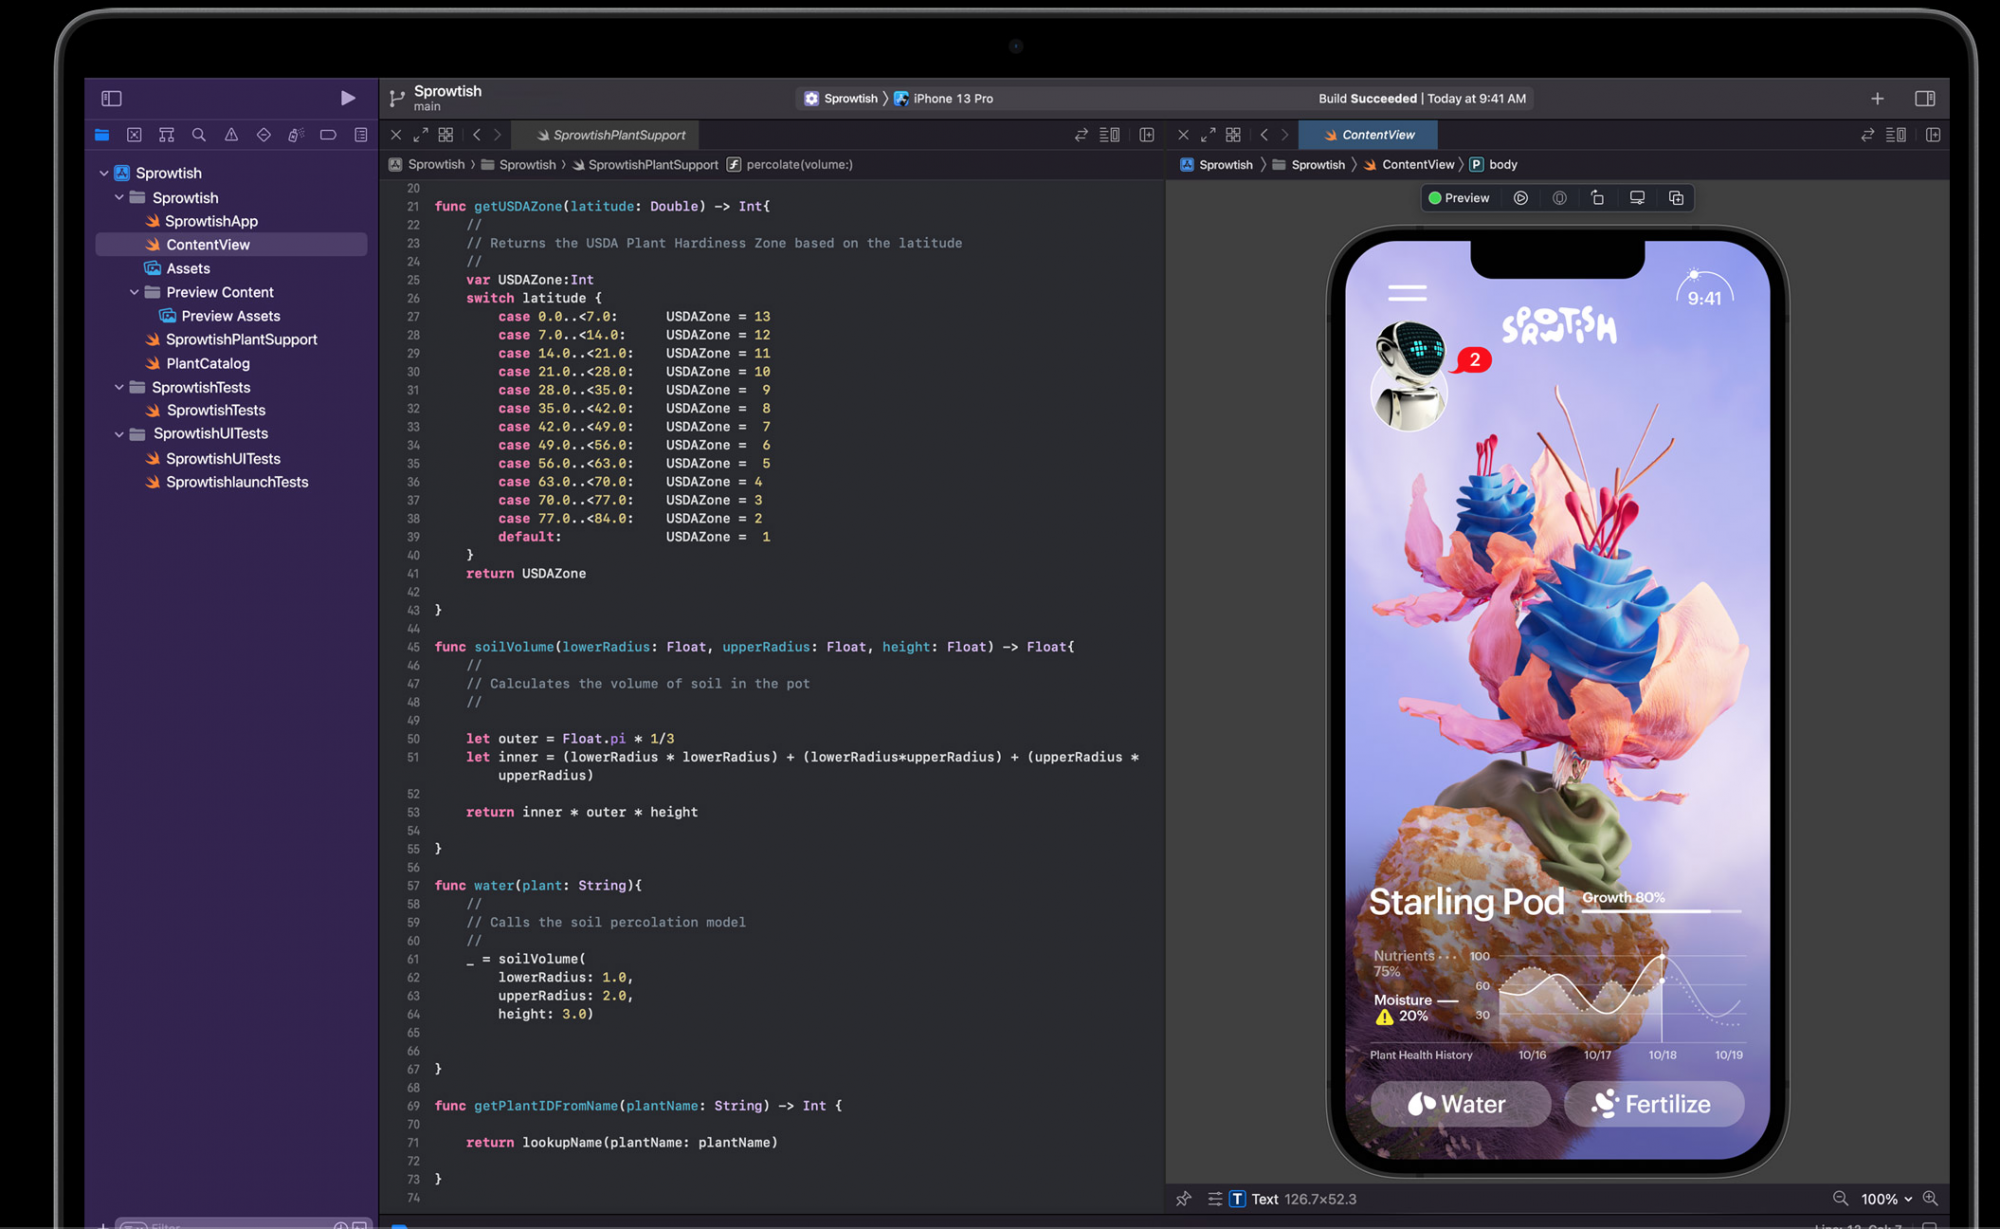This screenshot has width=2000, height=1229.
Task: Open the Find navigator magnifier icon
Action: click(x=199, y=135)
